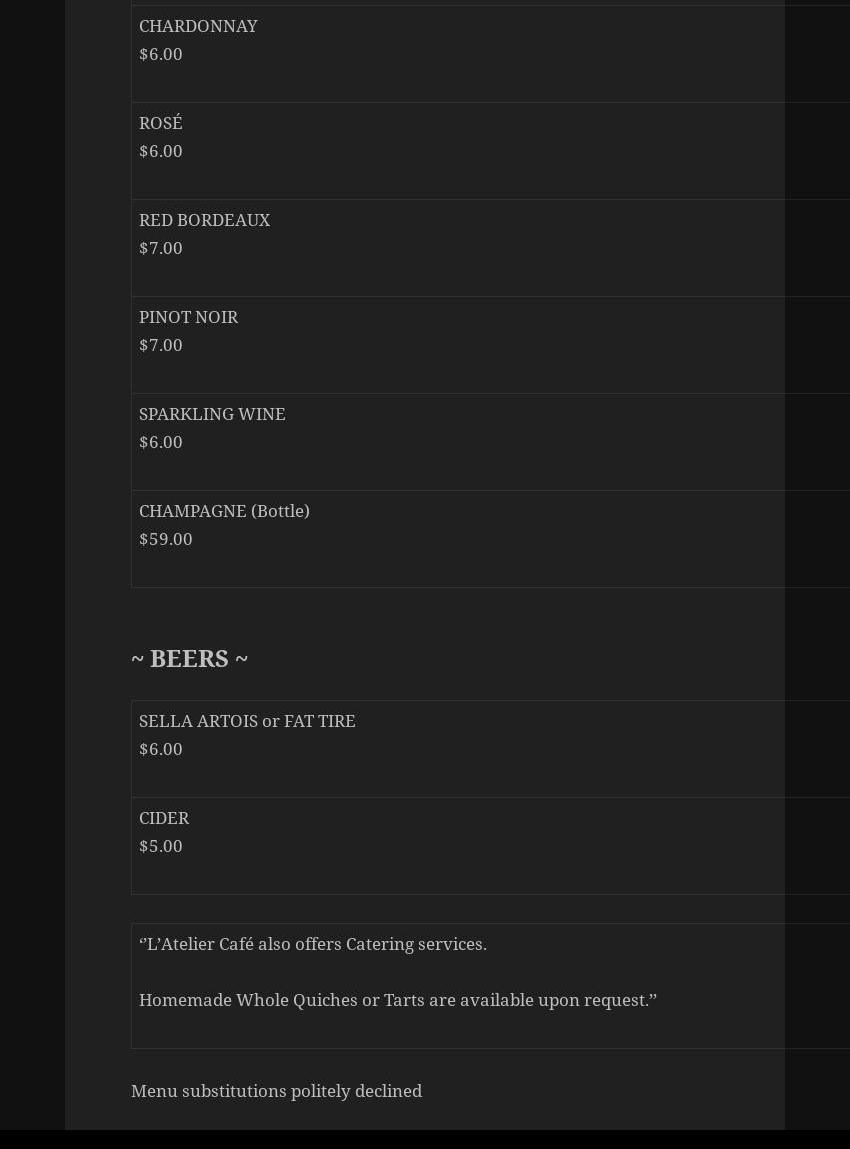
Task: Click the $6.00 price under Sella Artois
Action: [161, 750]
